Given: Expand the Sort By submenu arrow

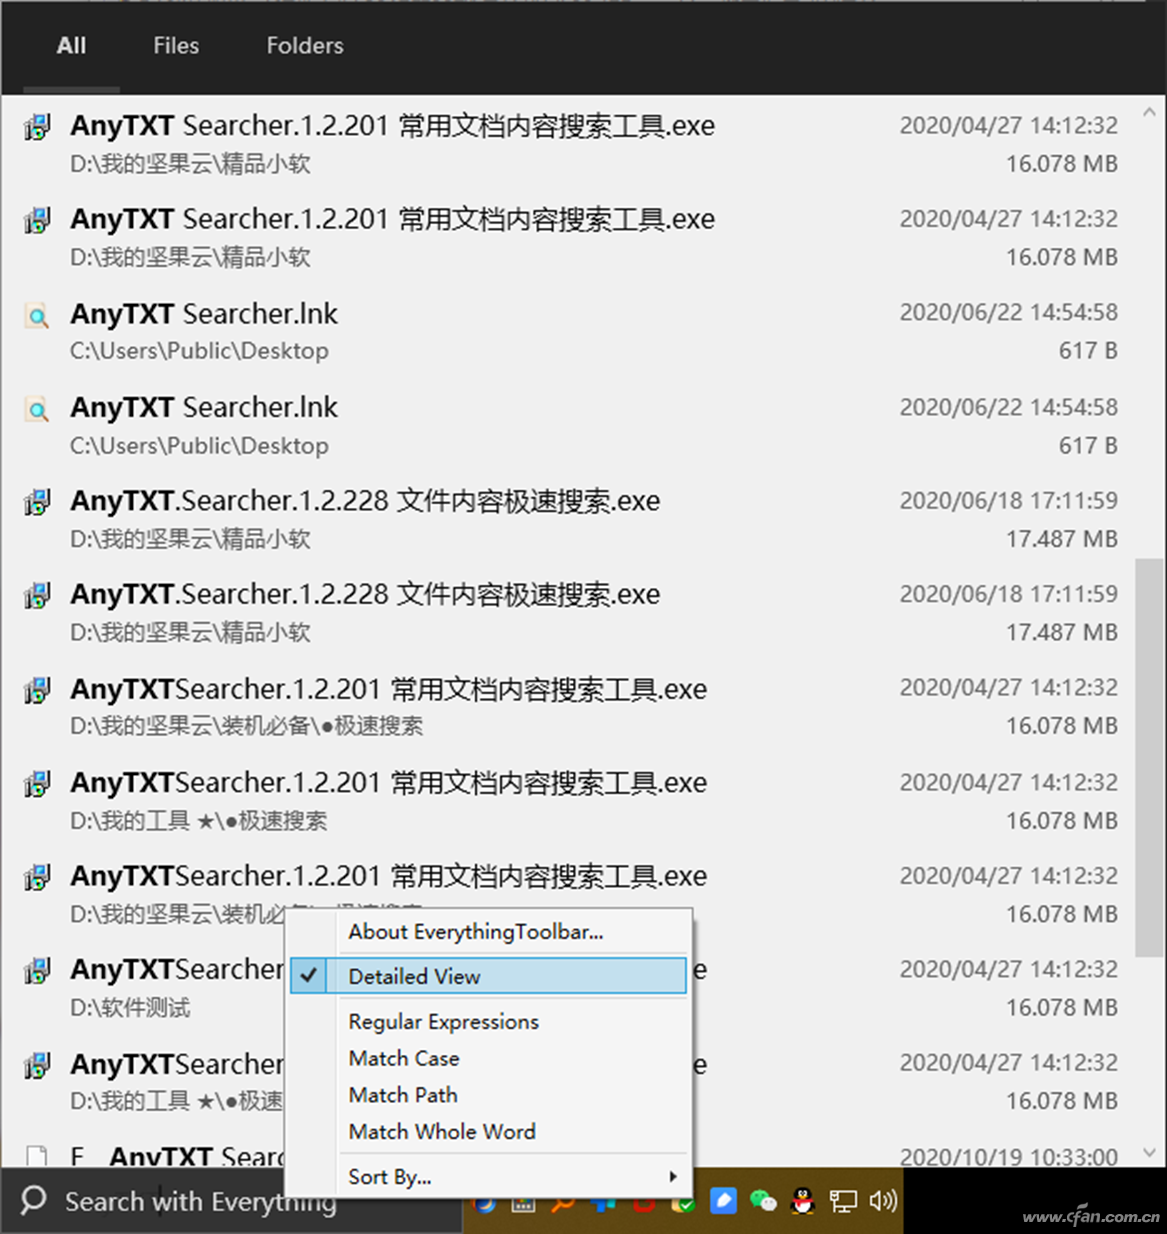Looking at the screenshot, I should point(673,1177).
